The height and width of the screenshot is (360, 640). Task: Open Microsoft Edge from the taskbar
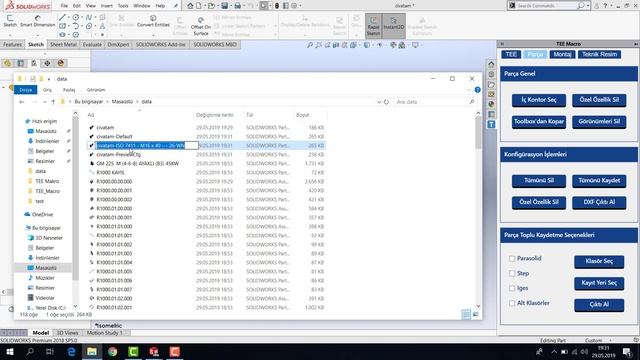(x=71, y=351)
